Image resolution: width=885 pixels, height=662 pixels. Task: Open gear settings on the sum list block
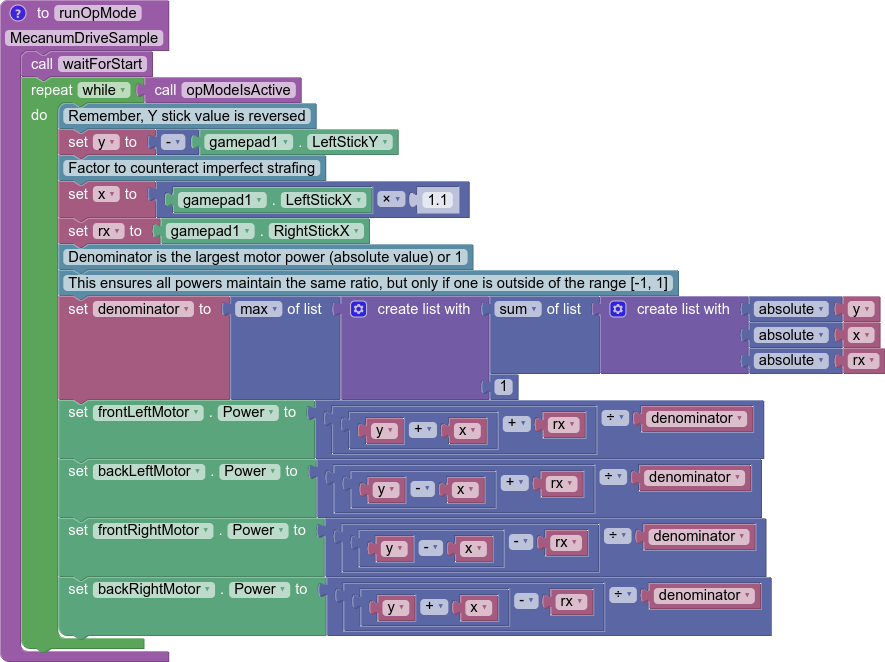click(x=618, y=310)
